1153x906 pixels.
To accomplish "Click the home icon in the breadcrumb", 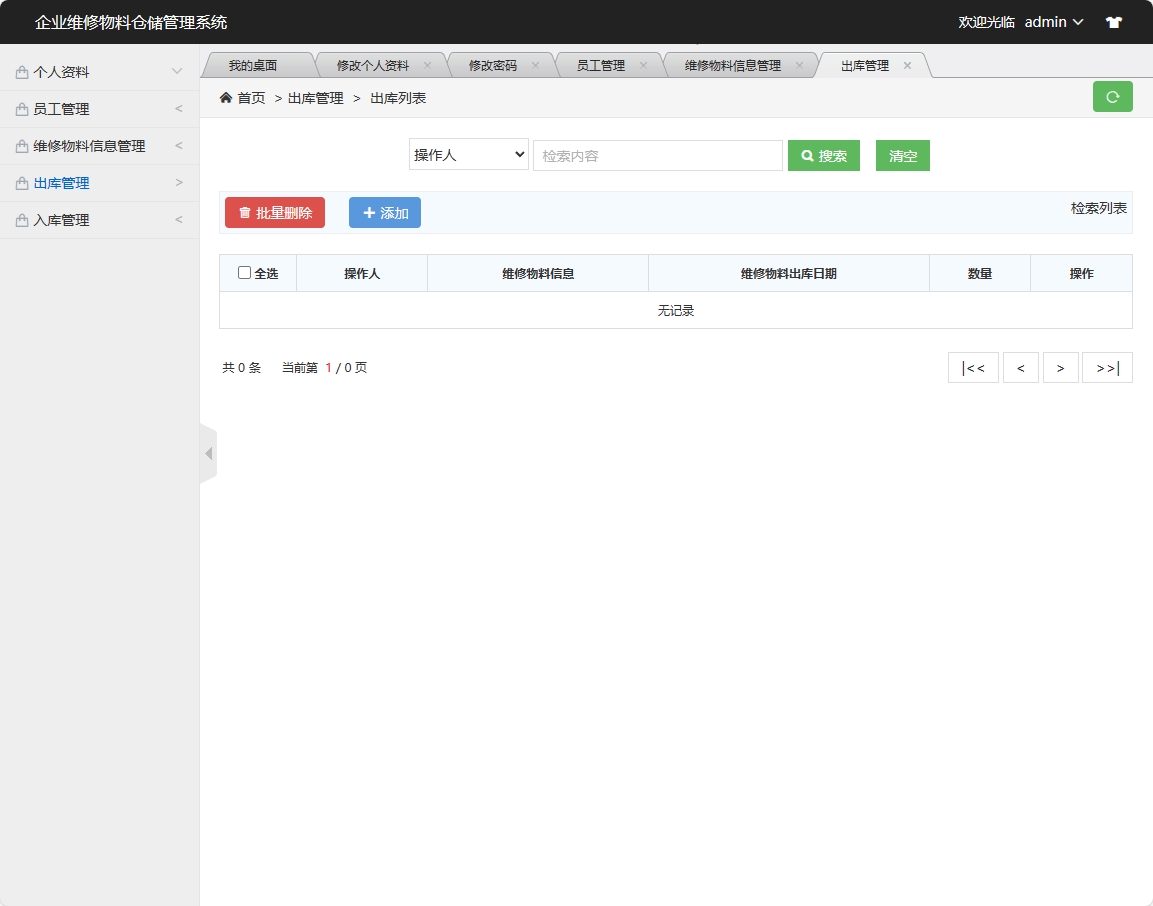I will tap(227, 97).
